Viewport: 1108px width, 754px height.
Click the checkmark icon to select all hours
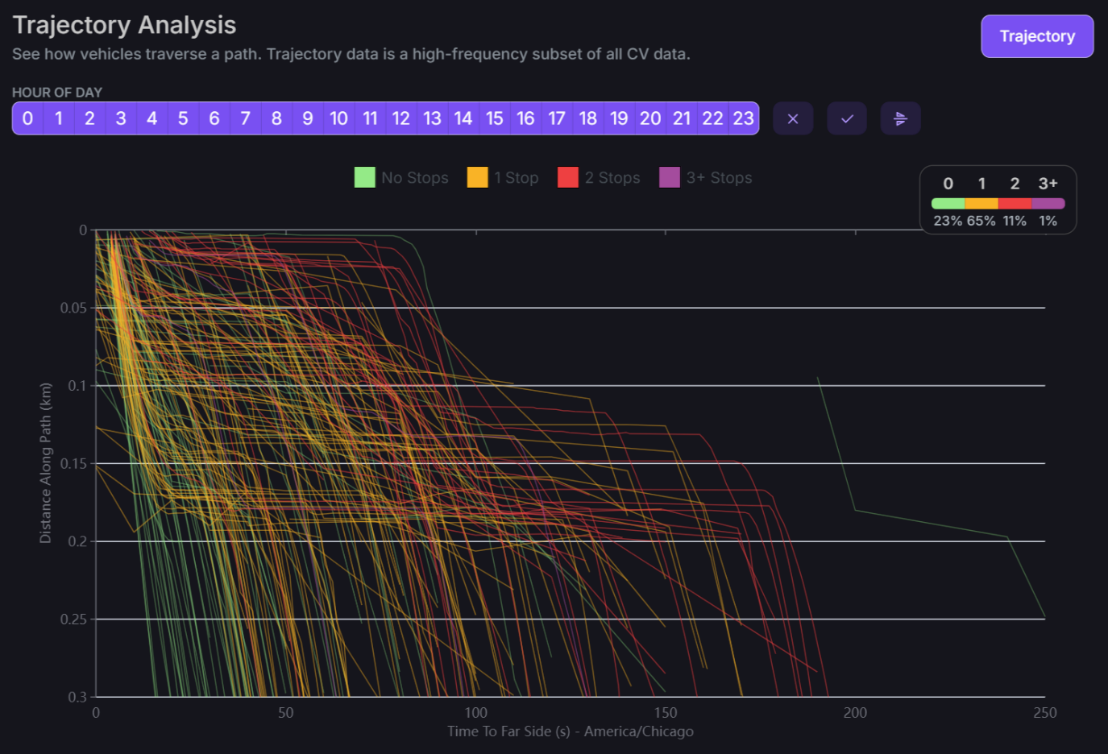tap(847, 119)
